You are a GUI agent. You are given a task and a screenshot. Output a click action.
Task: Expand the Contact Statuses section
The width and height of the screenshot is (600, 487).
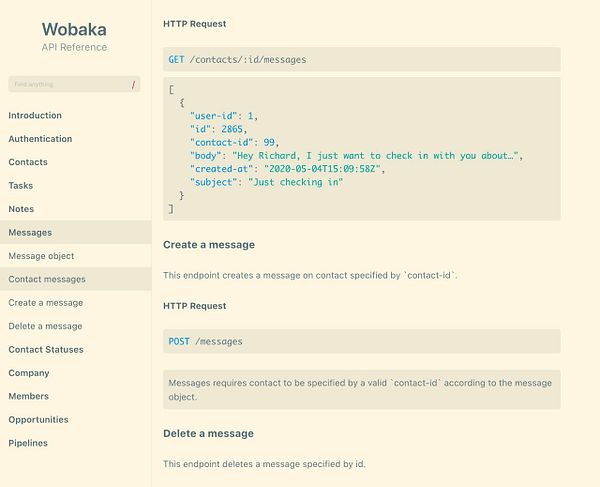tap(46, 350)
